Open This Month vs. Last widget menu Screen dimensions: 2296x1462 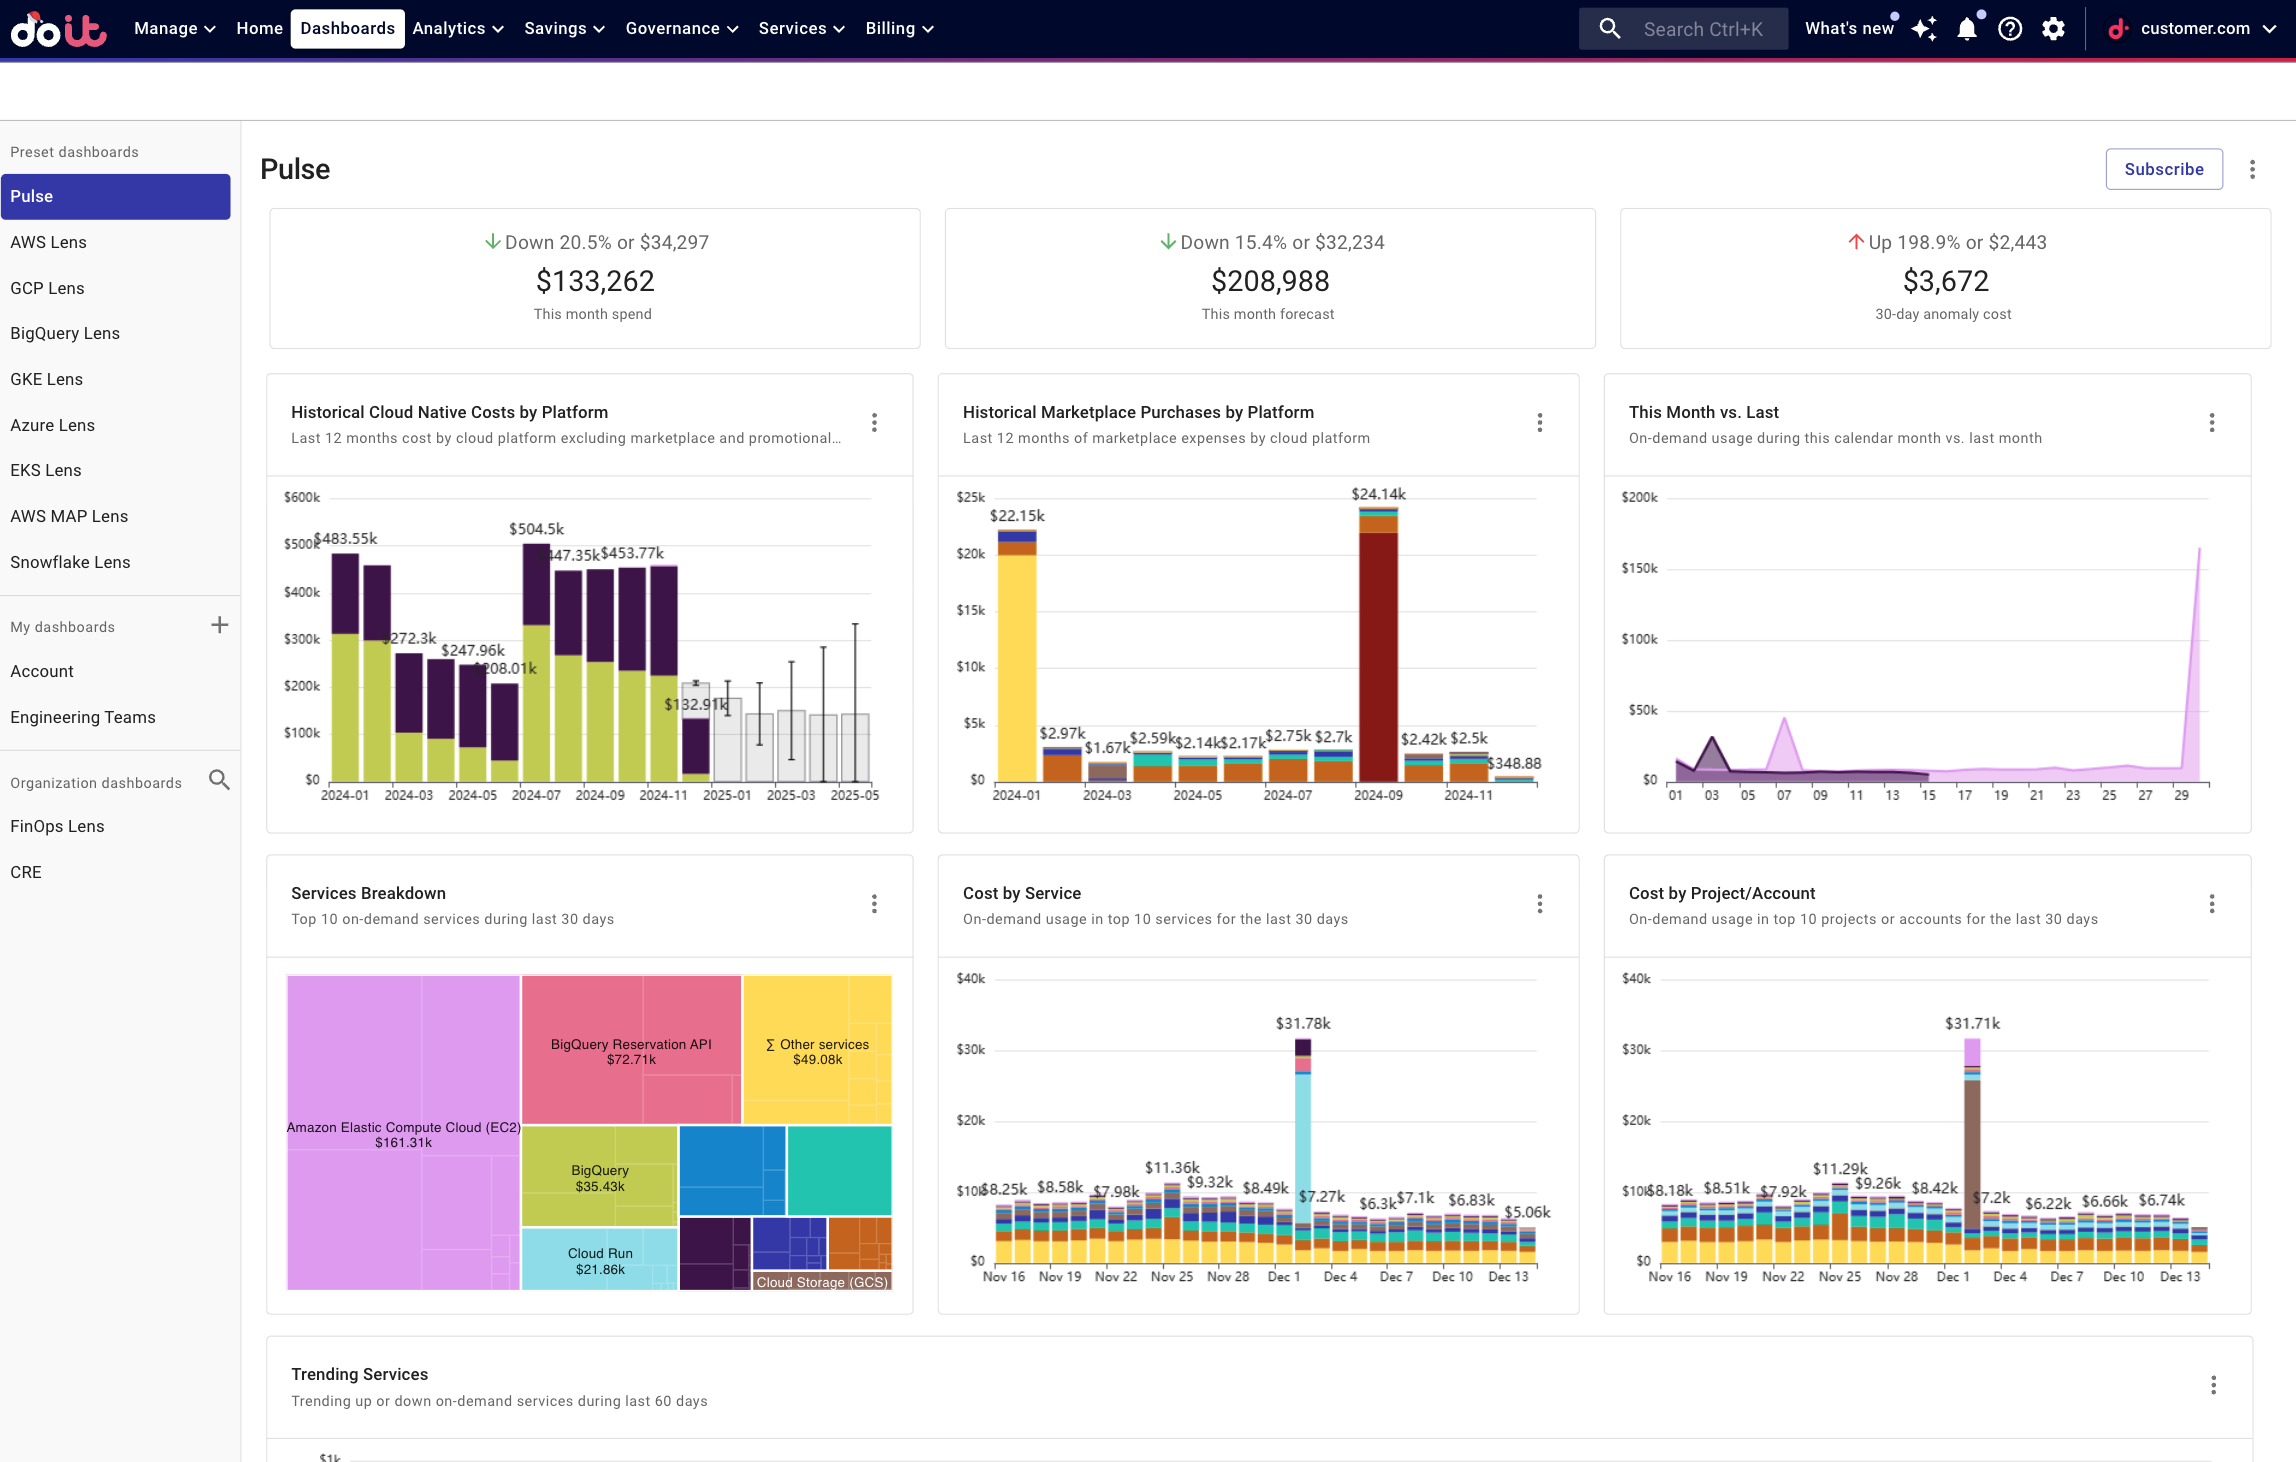[x=2211, y=423]
